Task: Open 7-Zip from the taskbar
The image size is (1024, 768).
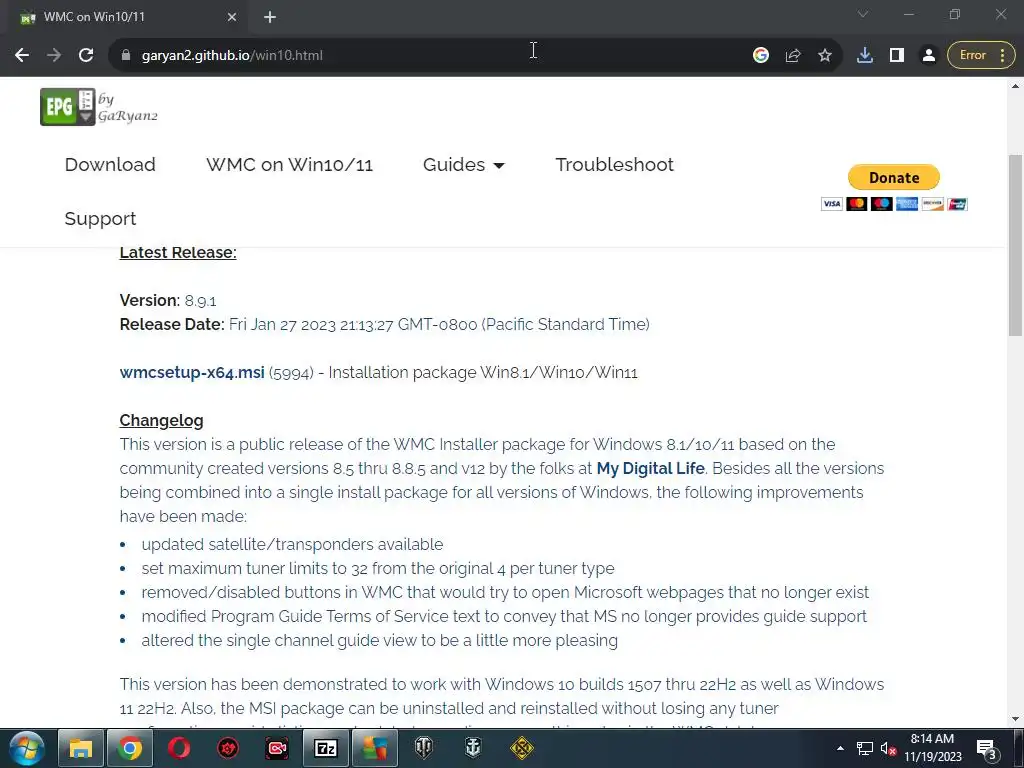Action: (326, 748)
